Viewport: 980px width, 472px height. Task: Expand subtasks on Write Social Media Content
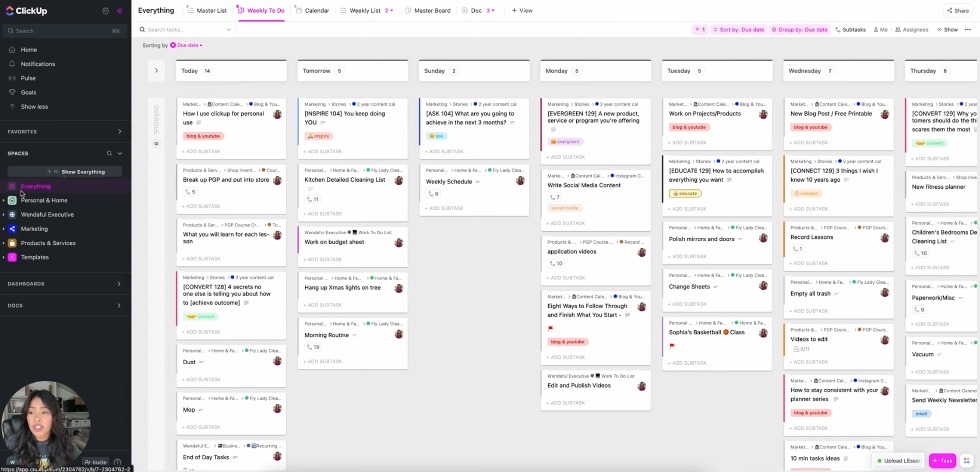tap(554, 198)
